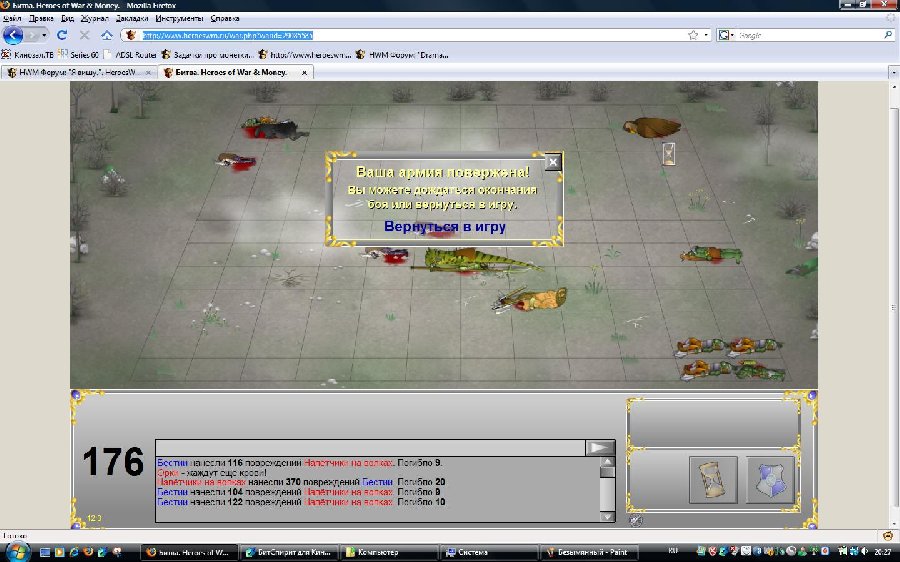Viewport: 900px width, 562px height.
Task: Open the 'Задачка про монетка' bookmark
Action: 207,55
